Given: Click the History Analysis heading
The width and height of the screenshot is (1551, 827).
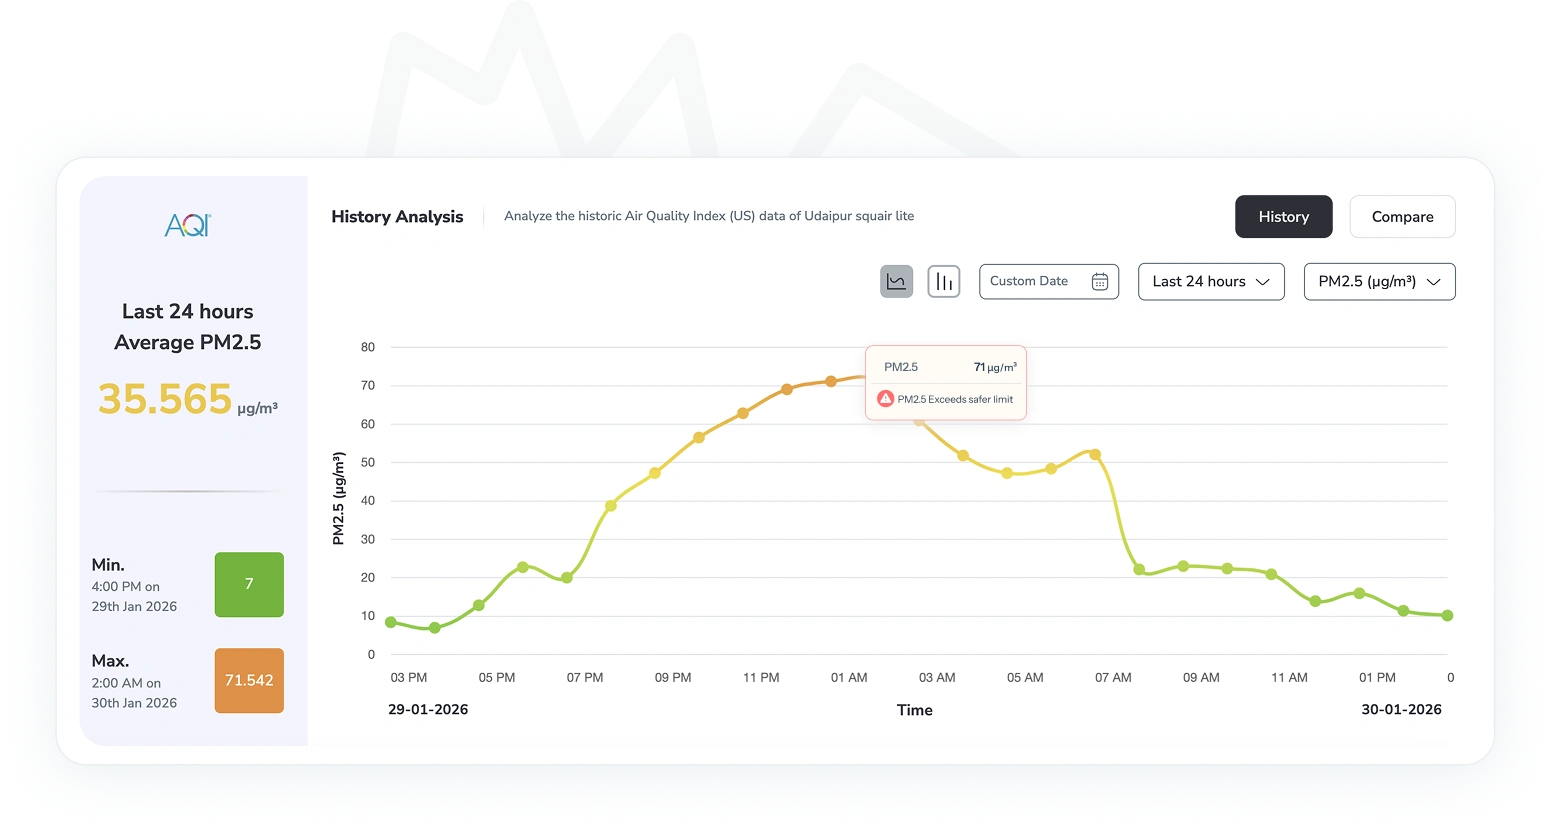Looking at the screenshot, I should click(397, 217).
